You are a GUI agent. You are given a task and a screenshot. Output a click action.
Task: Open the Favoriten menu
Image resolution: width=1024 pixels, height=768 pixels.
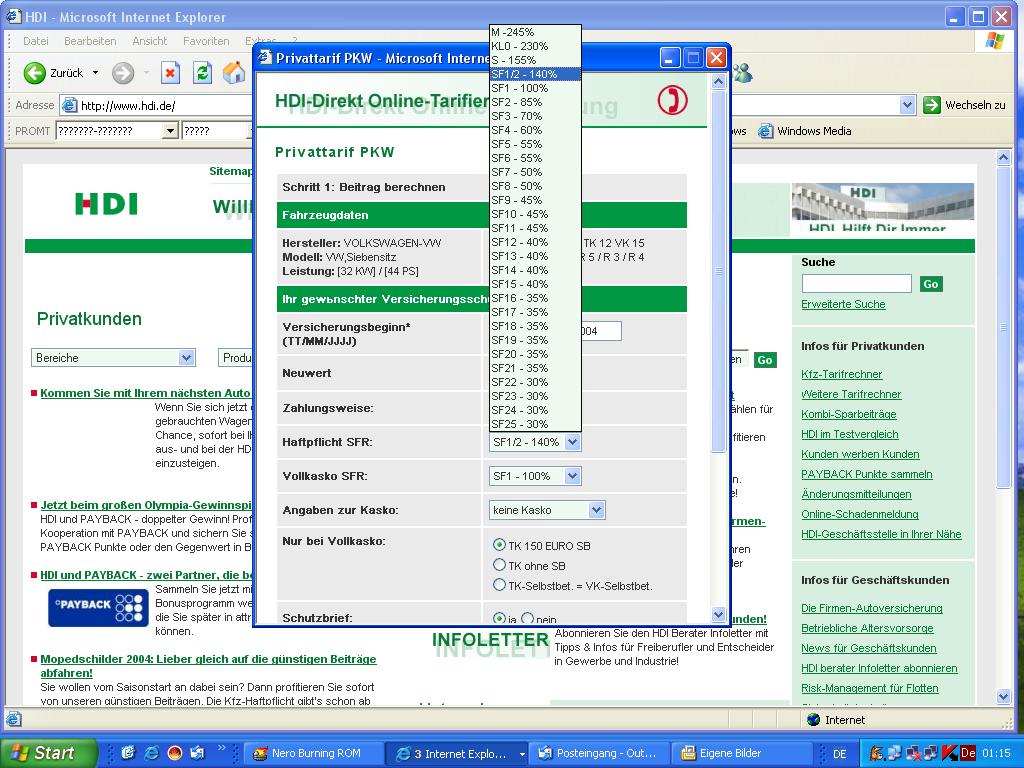(x=206, y=41)
